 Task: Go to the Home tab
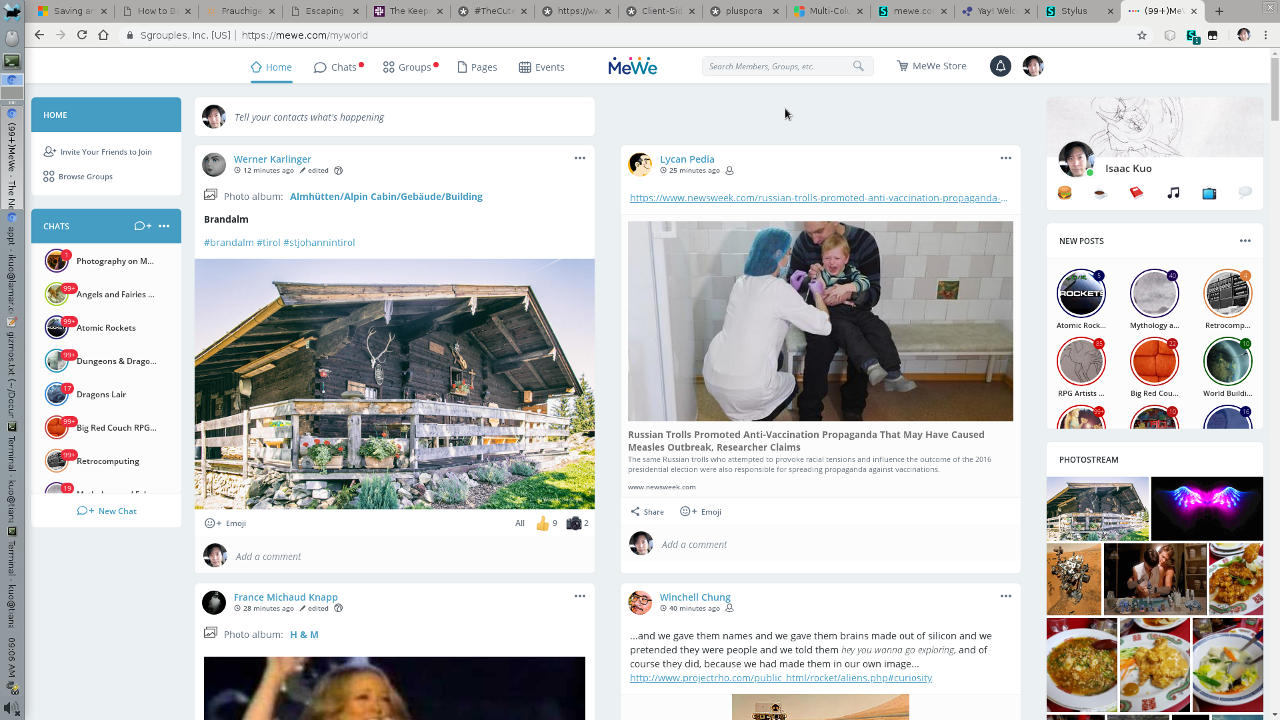point(271,67)
